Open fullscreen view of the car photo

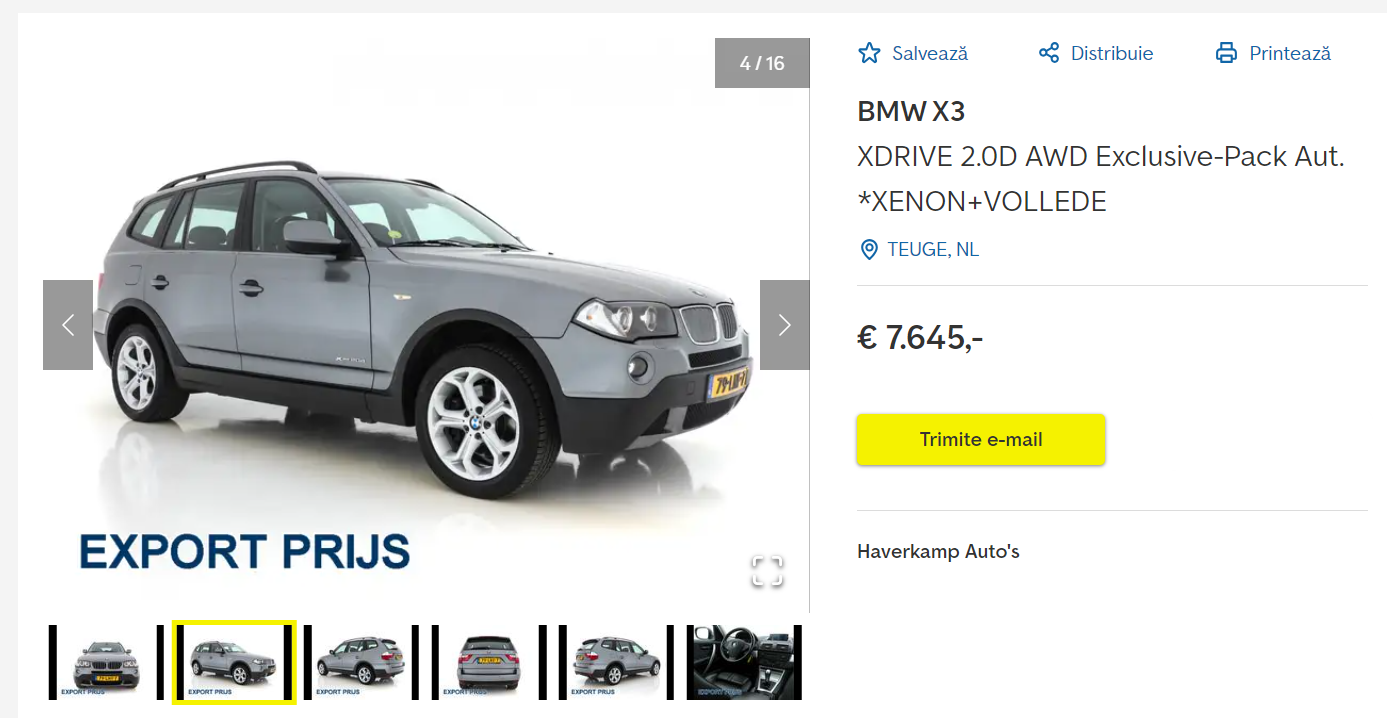767,571
